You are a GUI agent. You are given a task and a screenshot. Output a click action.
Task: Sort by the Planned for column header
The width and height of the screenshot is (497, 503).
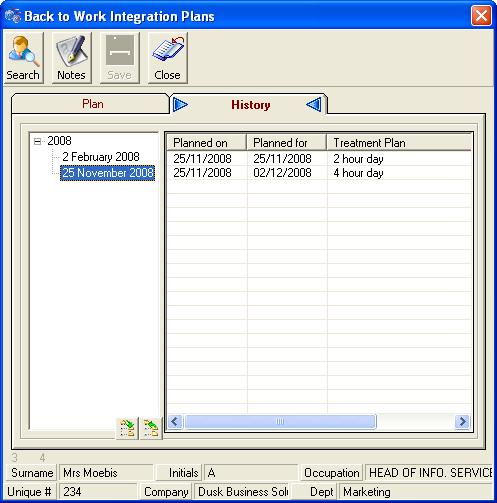point(286,143)
